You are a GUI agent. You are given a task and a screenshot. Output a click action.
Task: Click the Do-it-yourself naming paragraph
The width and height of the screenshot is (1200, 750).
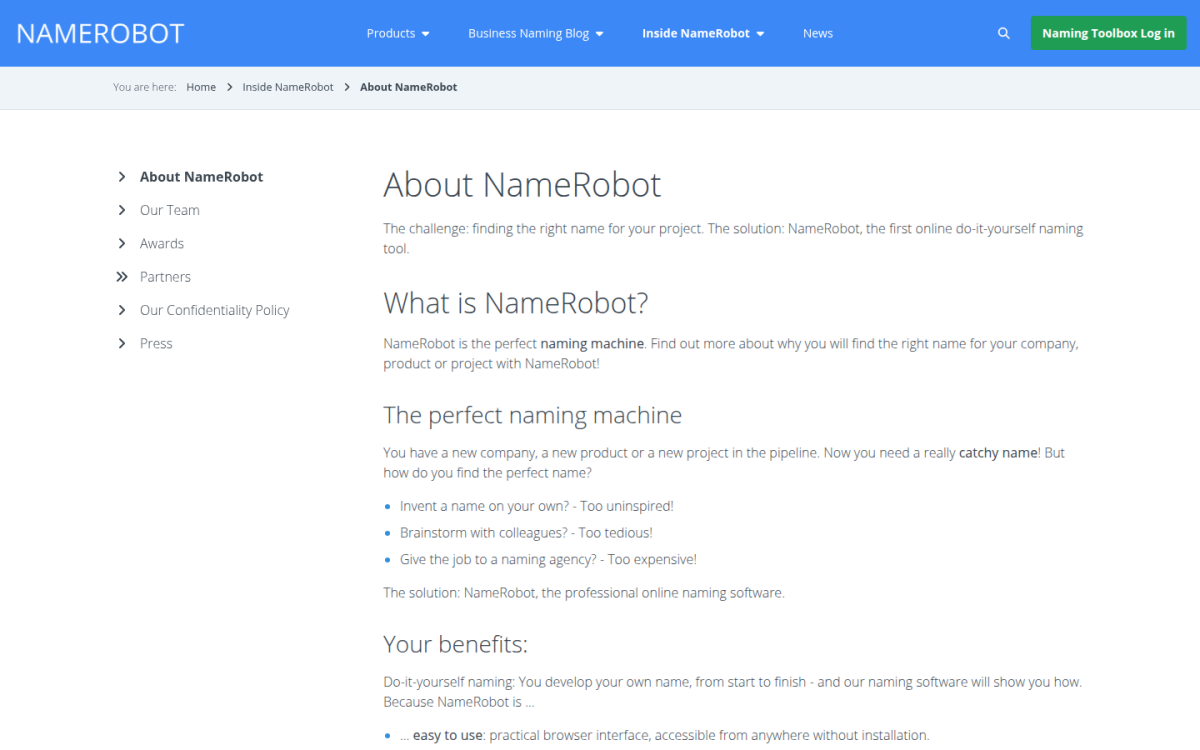tap(732, 692)
